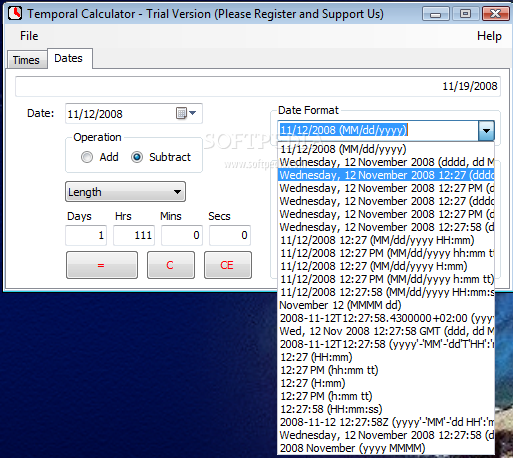Click the Hrs input field
Image resolution: width=513 pixels, height=458 pixels.
[x=134, y=235]
